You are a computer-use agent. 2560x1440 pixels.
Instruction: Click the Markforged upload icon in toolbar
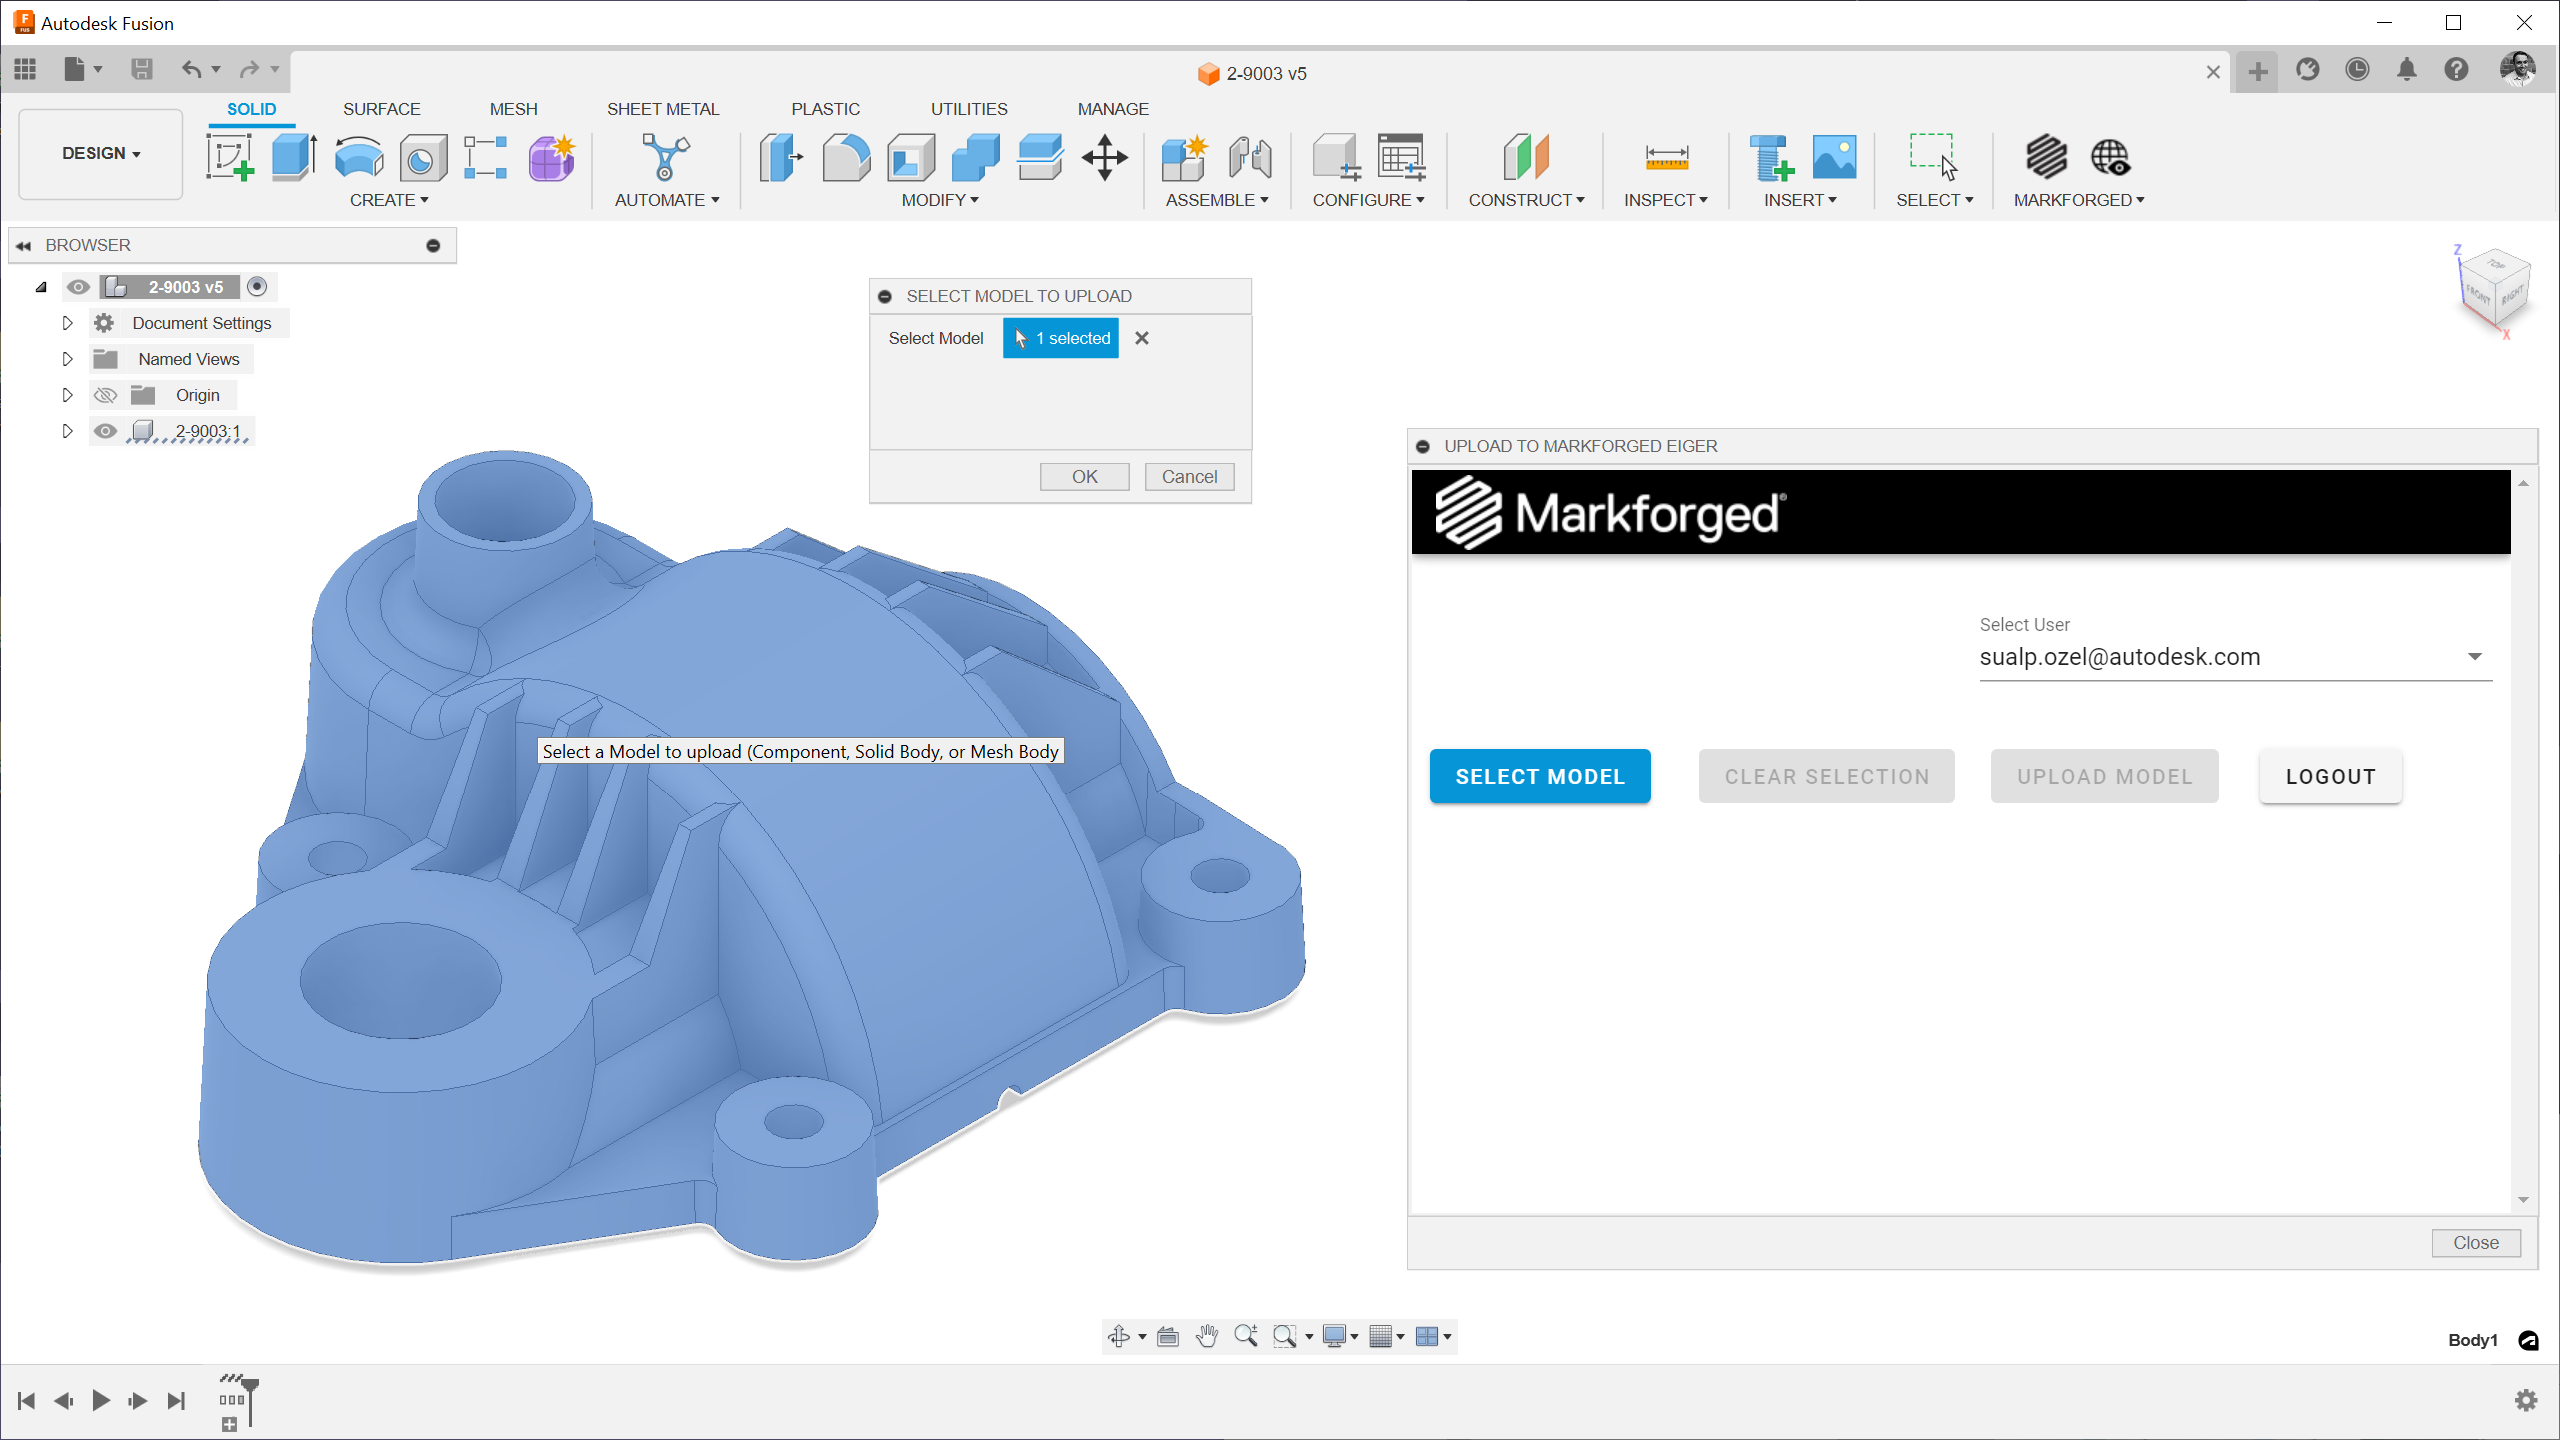[x=2046, y=158]
